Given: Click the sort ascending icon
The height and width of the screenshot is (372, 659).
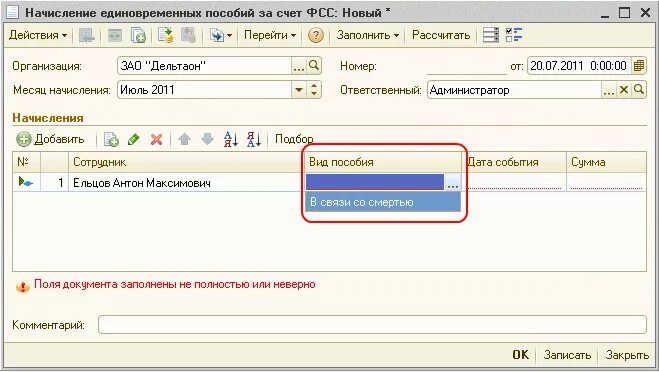Looking at the screenshot, I should tap(231, 139).
